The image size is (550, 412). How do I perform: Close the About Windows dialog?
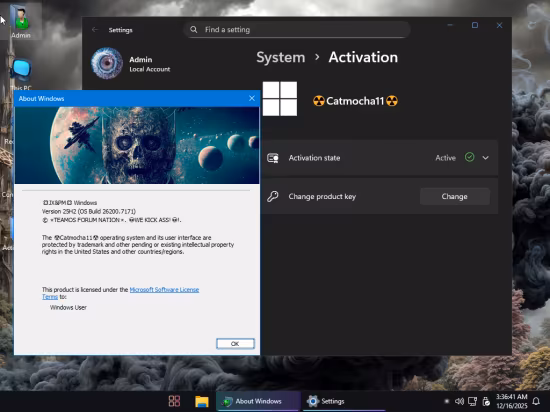[x=252, y=98]
